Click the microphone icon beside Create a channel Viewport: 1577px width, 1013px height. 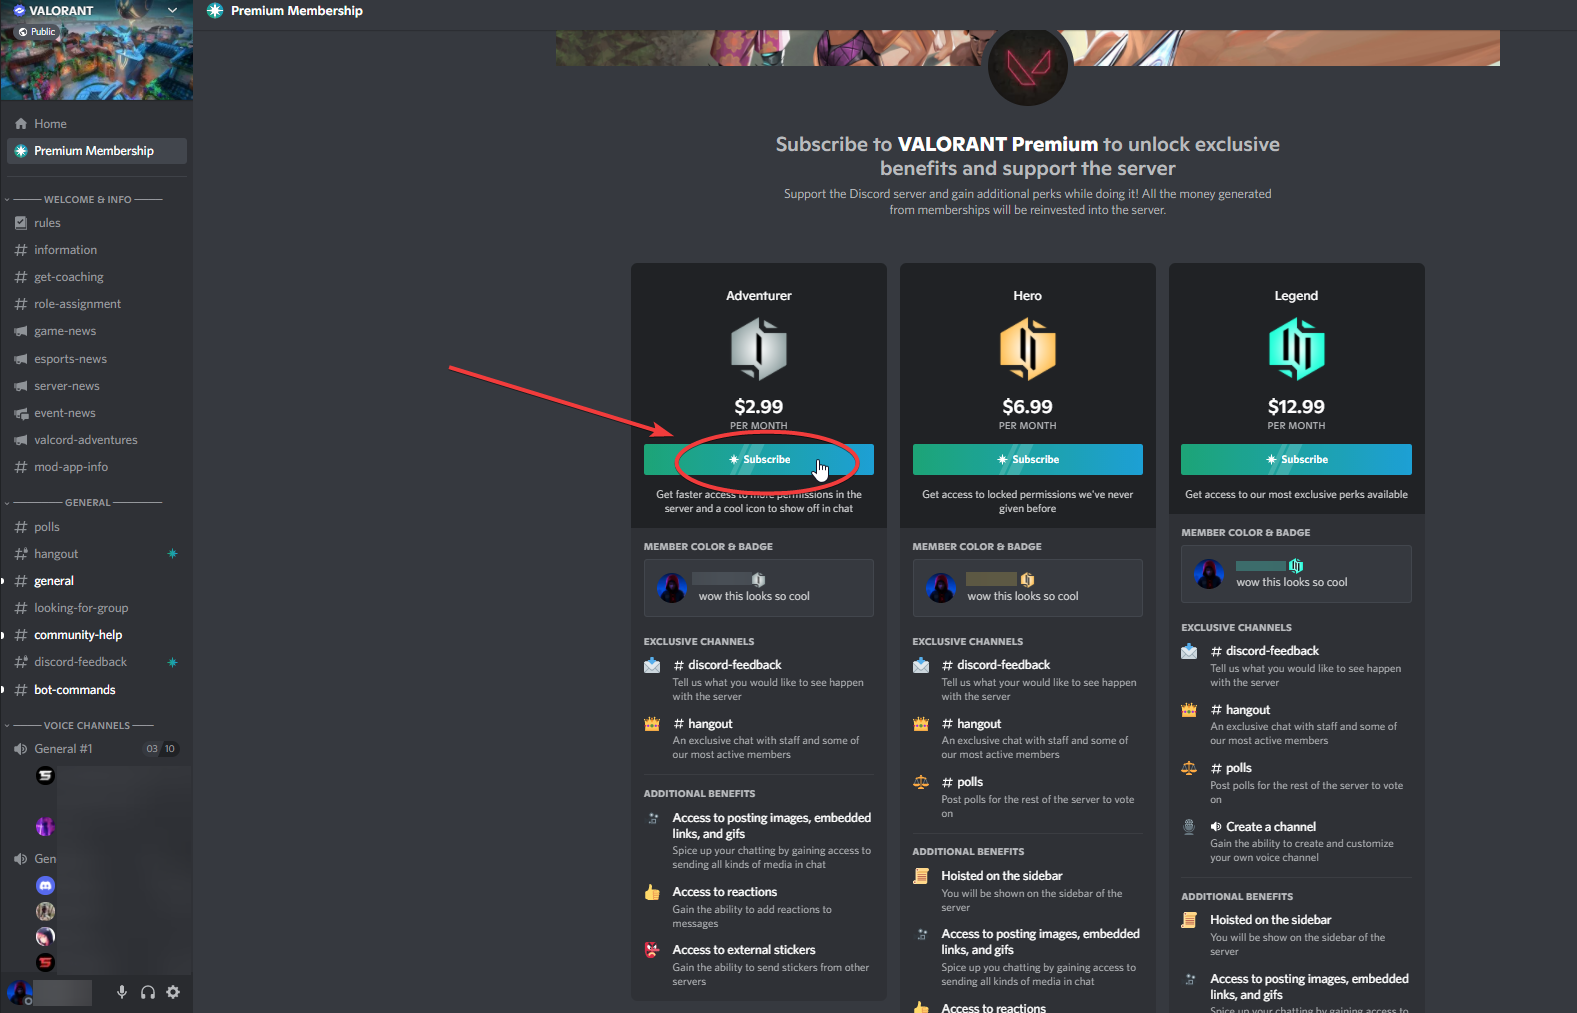tap(1189, 827)
